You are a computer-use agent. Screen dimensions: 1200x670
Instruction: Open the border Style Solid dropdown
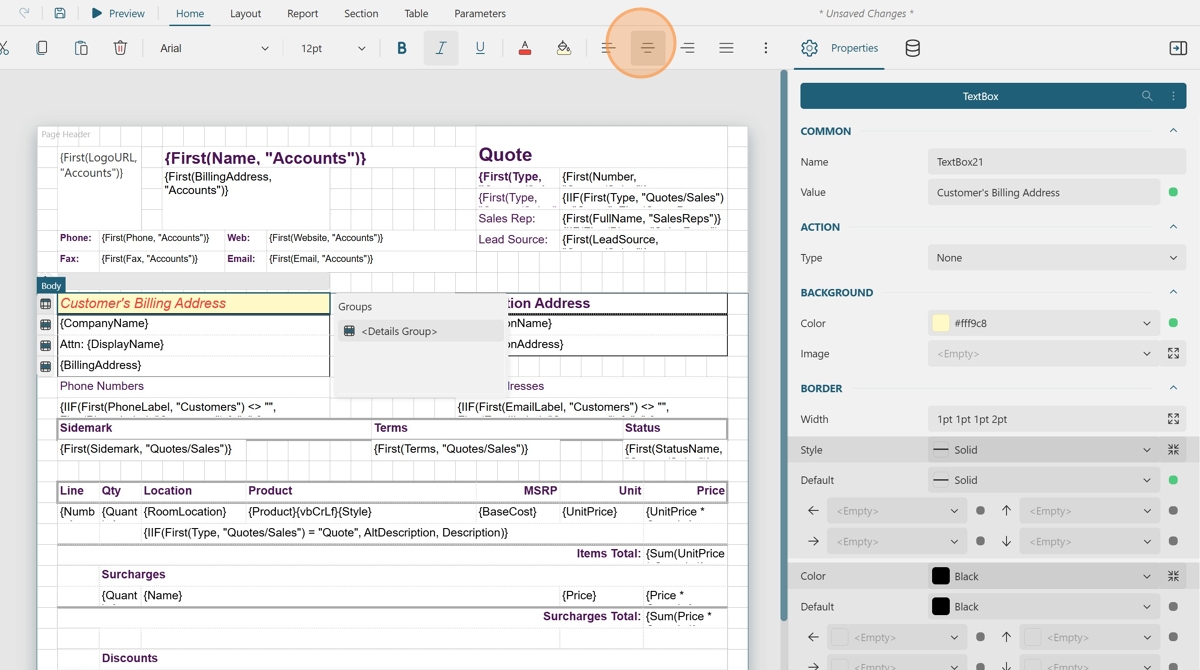pos(1044,450)
